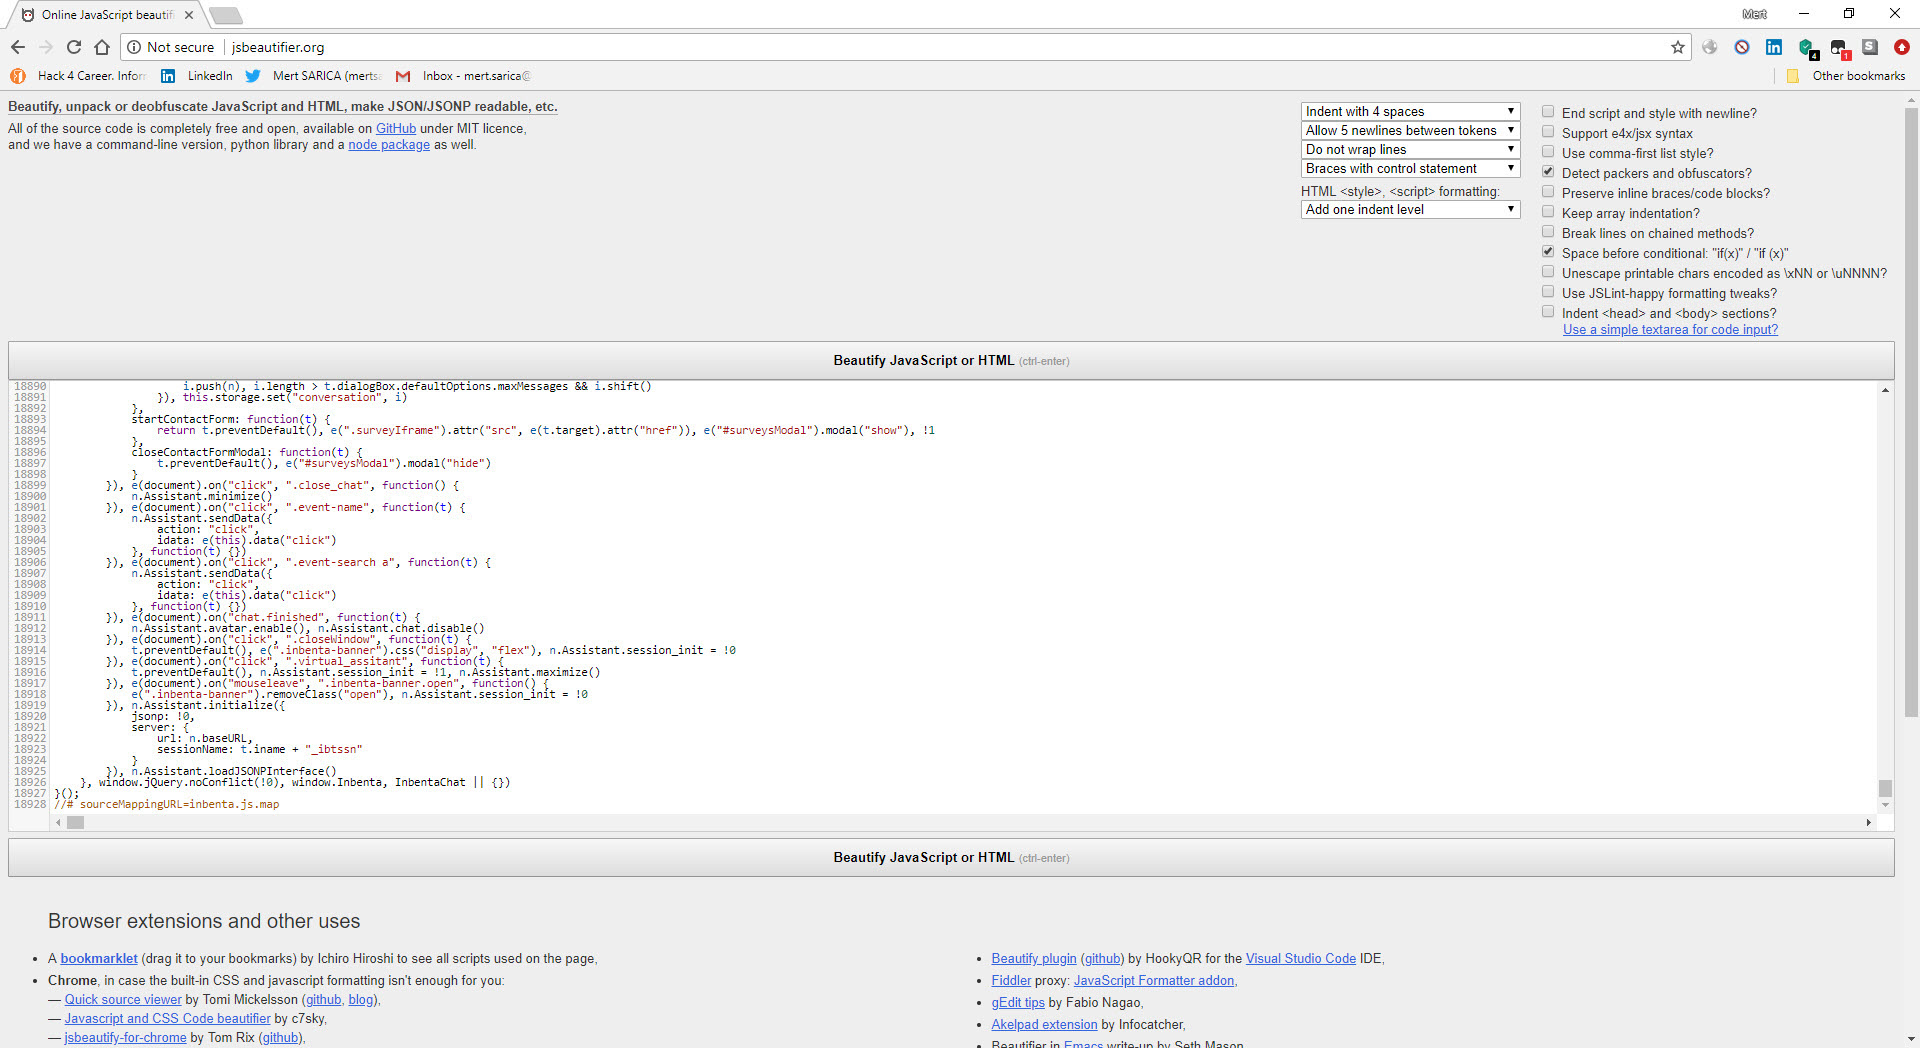
Task: Open the 'Indent with 4 spaces' dropdown
Action: (x=1410, y=111)
